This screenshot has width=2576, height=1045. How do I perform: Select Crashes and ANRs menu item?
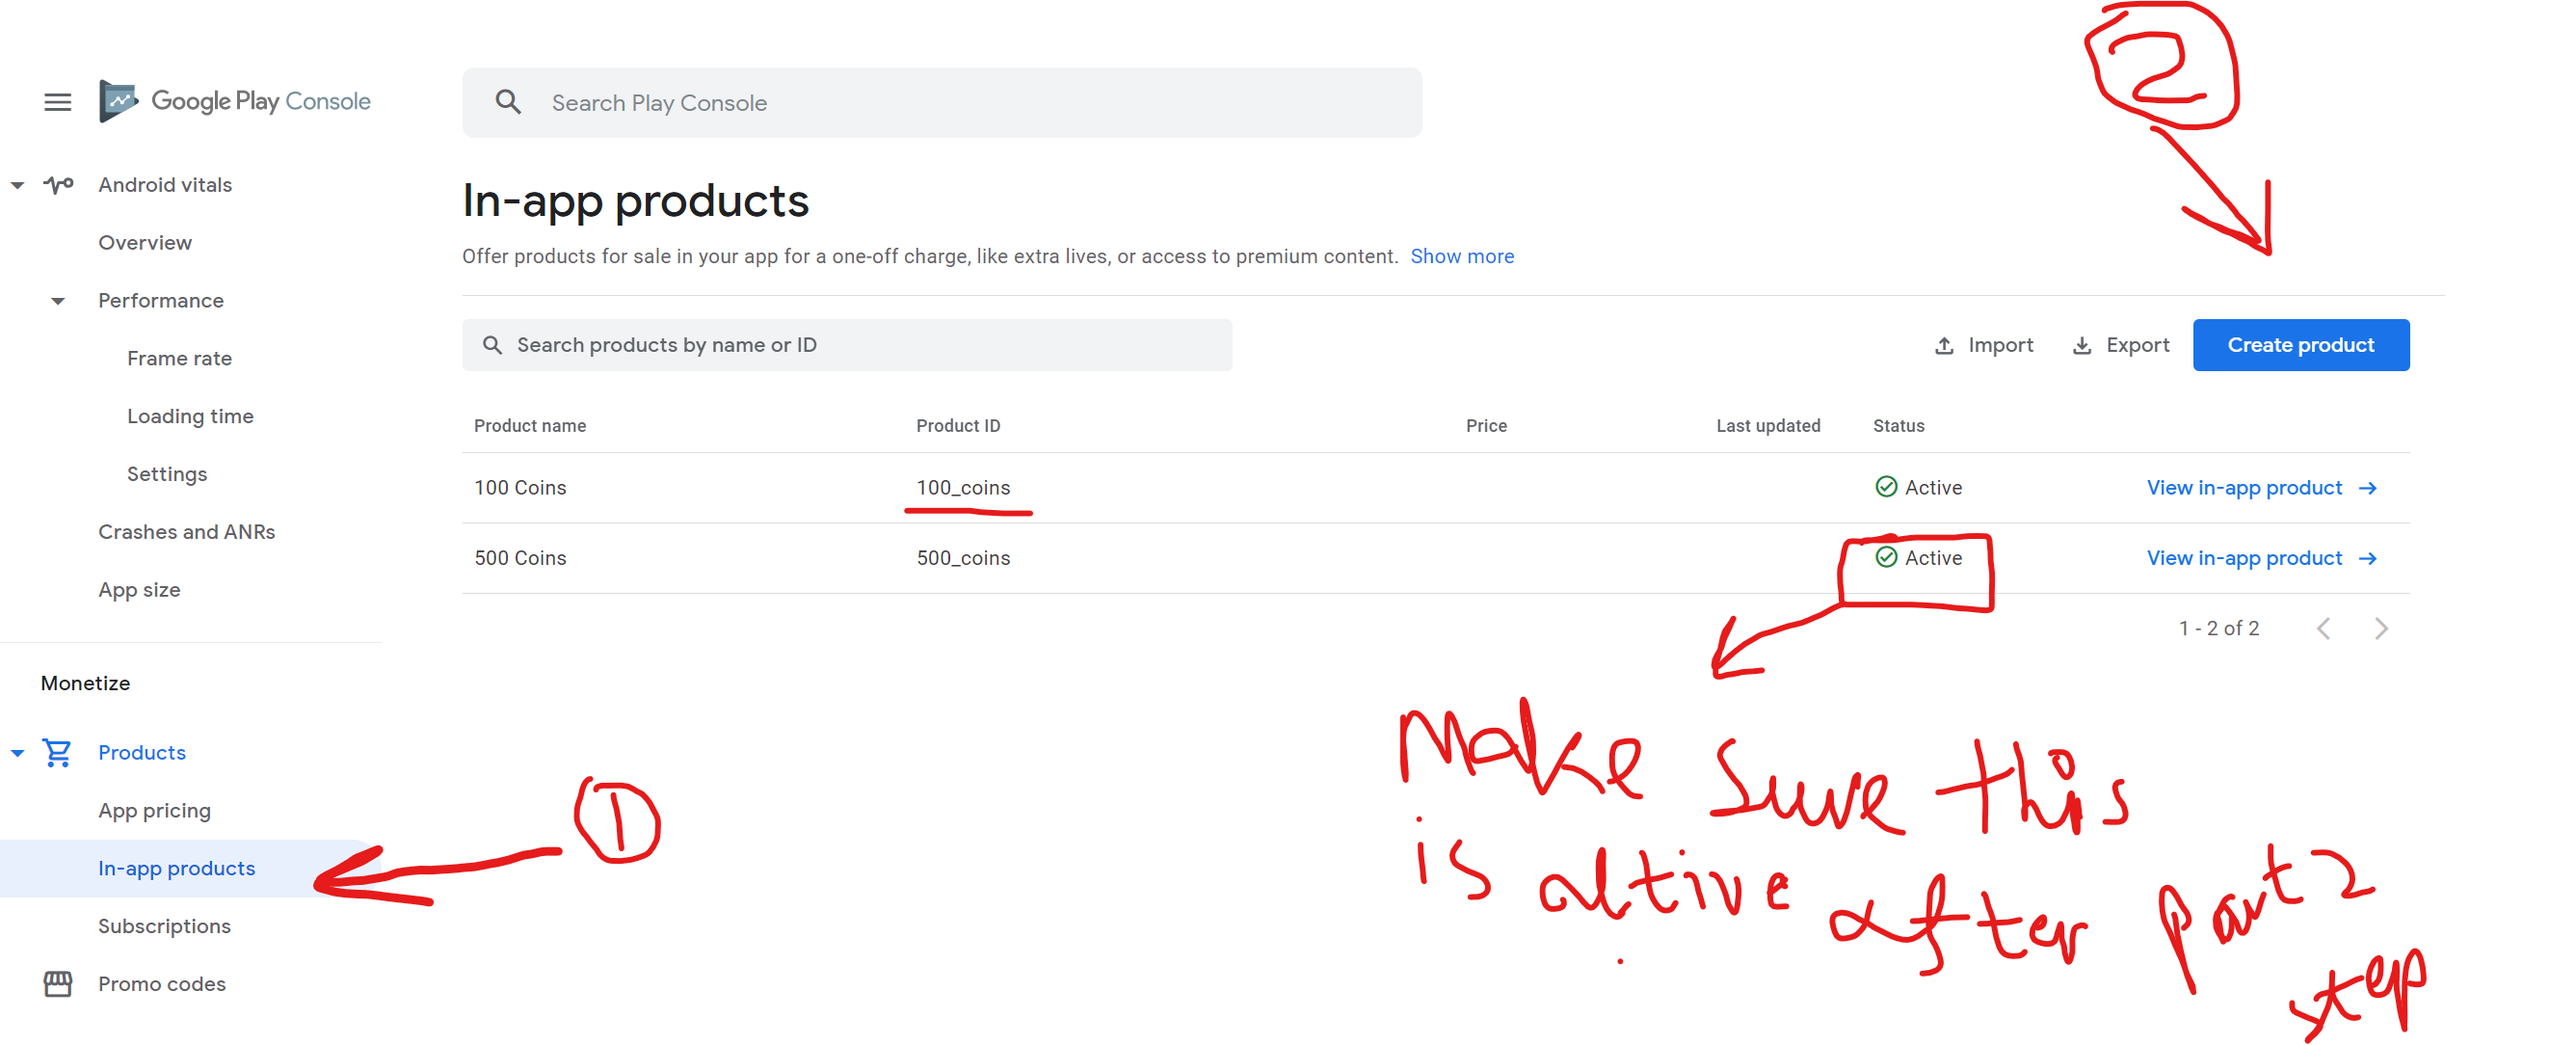tap(186, 532)
